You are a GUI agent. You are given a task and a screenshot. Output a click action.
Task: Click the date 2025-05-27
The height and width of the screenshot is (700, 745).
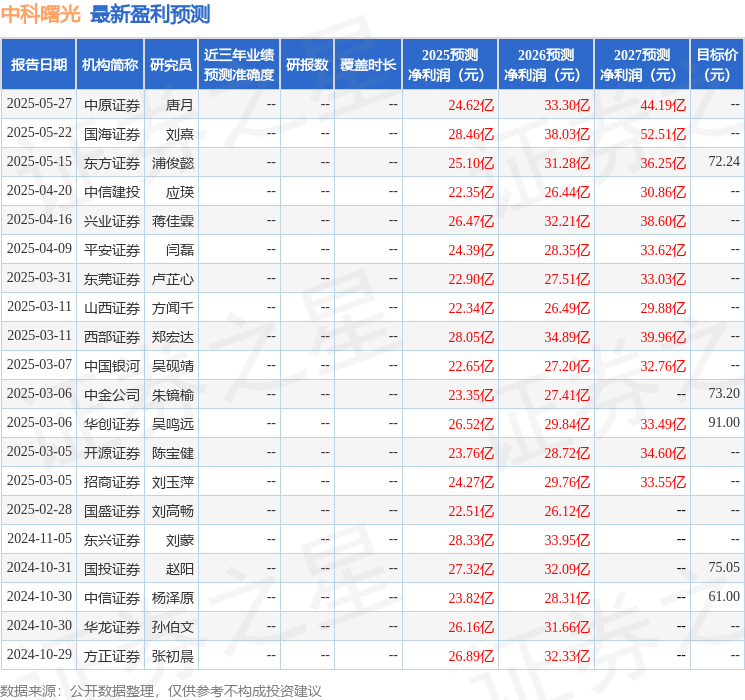point(39,103)
